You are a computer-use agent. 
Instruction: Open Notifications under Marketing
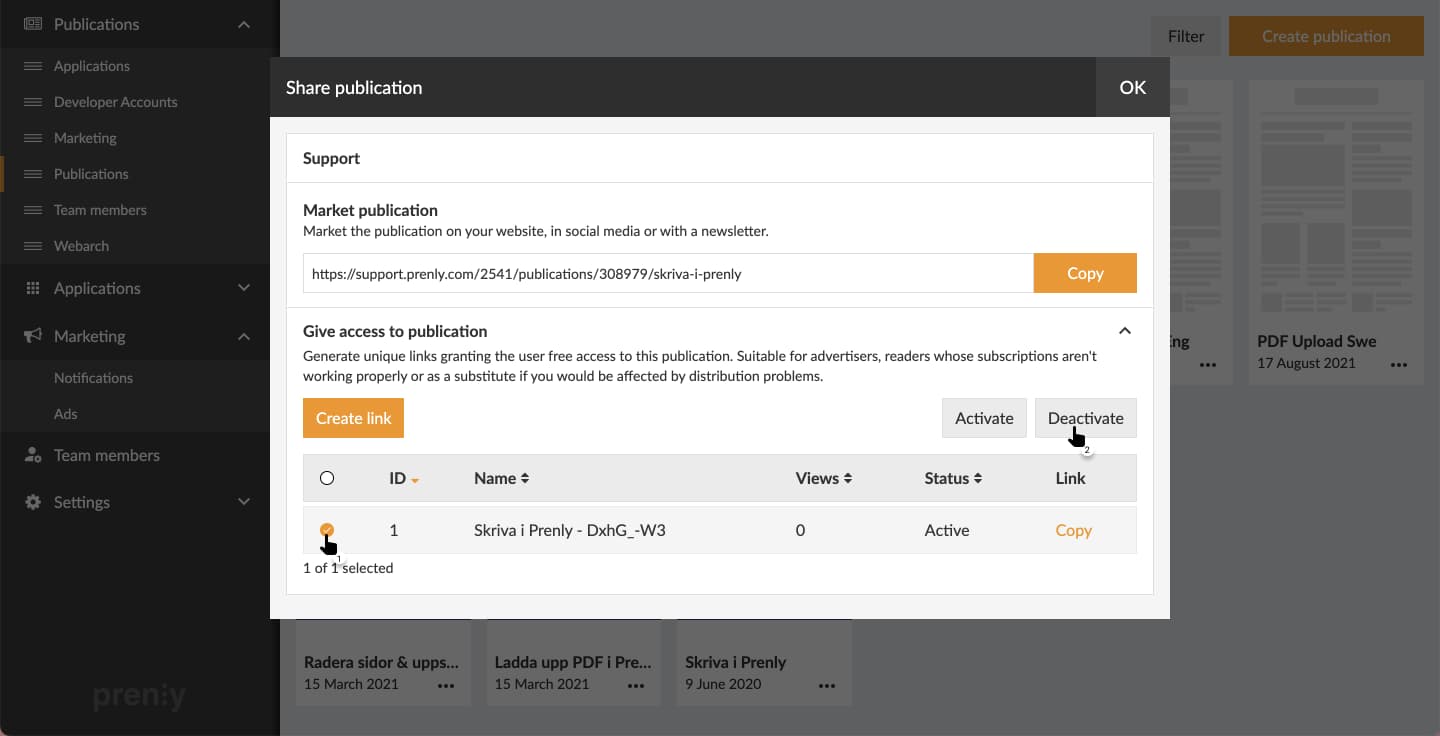tap(93, 378)
